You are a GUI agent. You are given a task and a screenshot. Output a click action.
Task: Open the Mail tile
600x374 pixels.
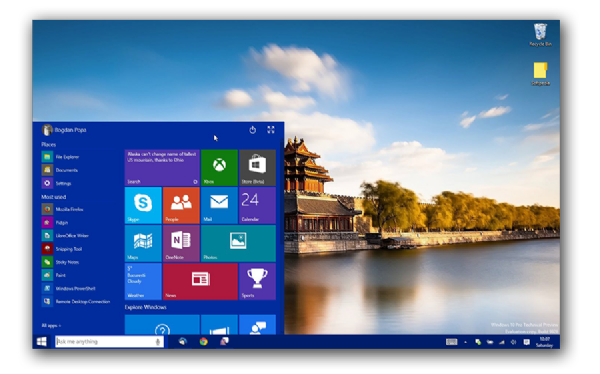(219, 205)
